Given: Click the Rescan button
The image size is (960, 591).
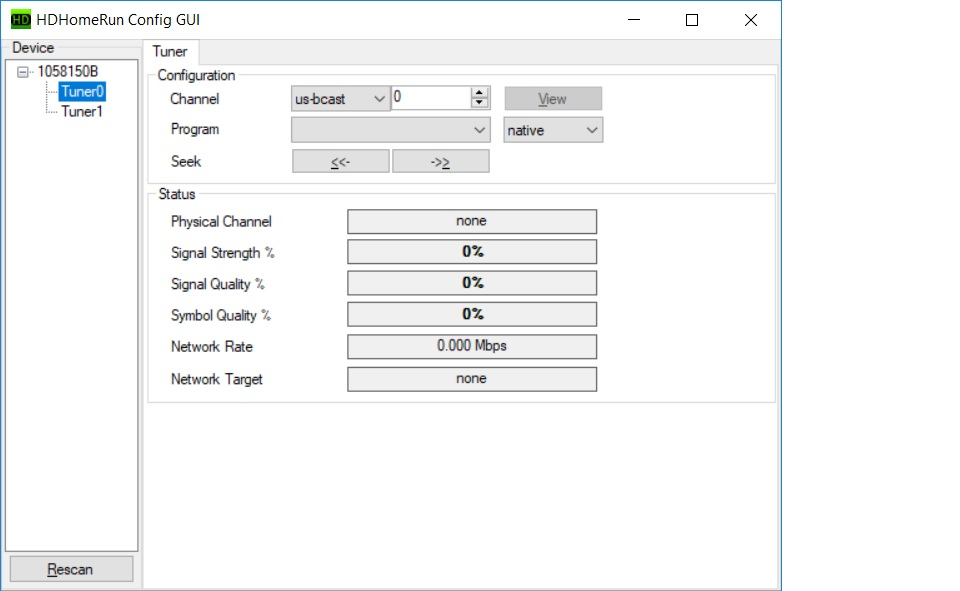Looking at the screenshot, I should (x=71, y=569).
